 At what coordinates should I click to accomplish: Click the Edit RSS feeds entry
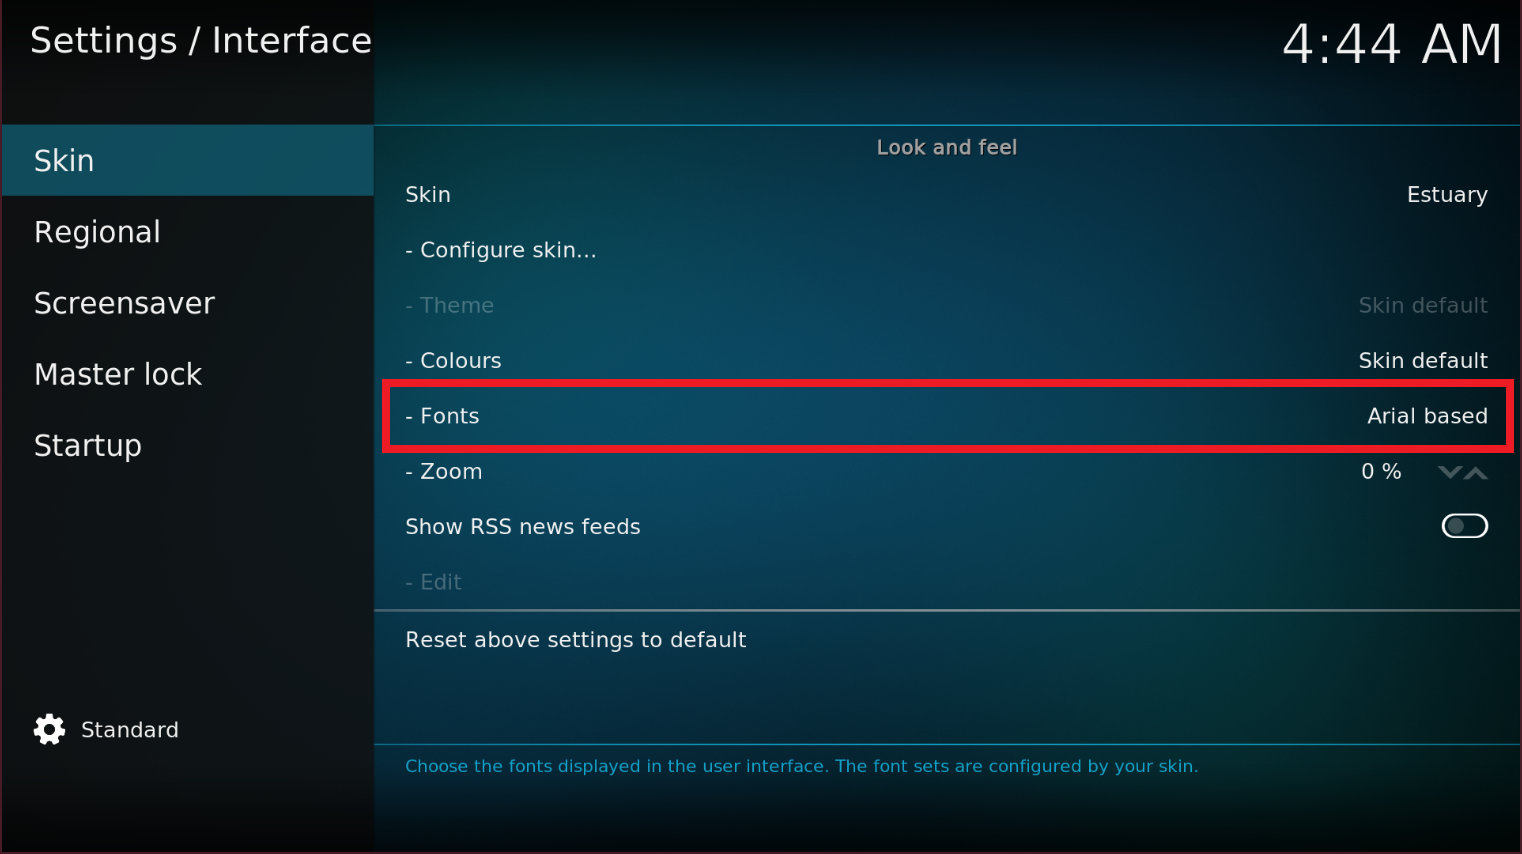pyautogui.click(x=946, y=582)
